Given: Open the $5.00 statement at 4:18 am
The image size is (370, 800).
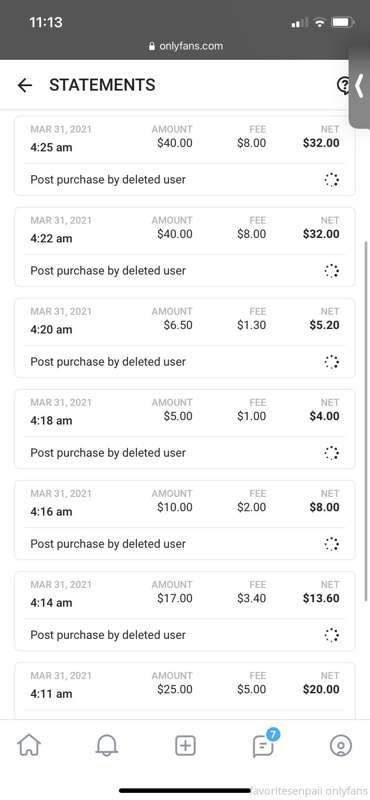Looking at the screenshot, I should click(185, 429).
